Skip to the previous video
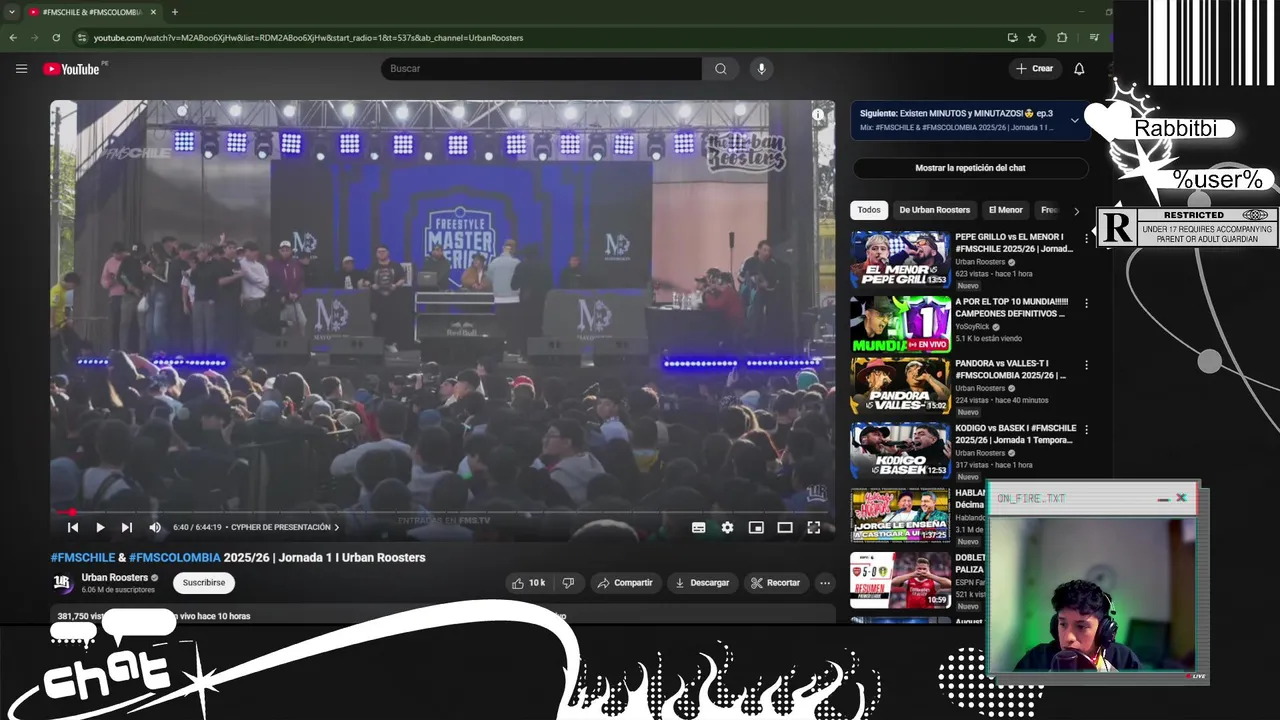Screen dimensions: 1280x720 pos(73,527)
